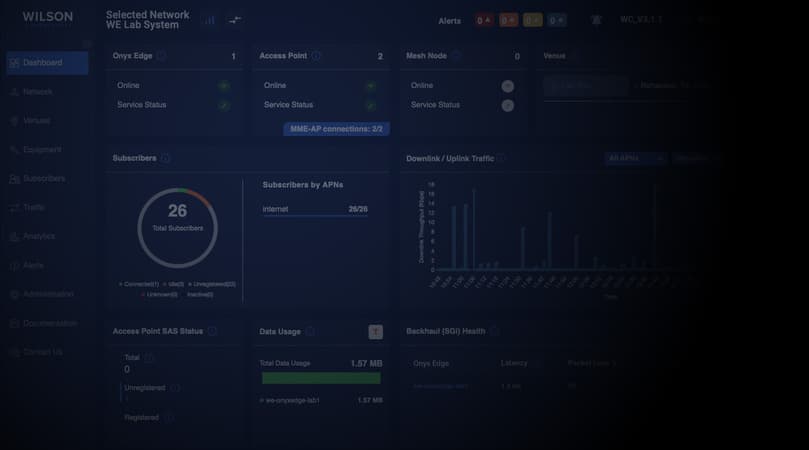809x450 pixels.
Task: Click the MME-AP connections: 2/2 button
Action: point(336,129)
